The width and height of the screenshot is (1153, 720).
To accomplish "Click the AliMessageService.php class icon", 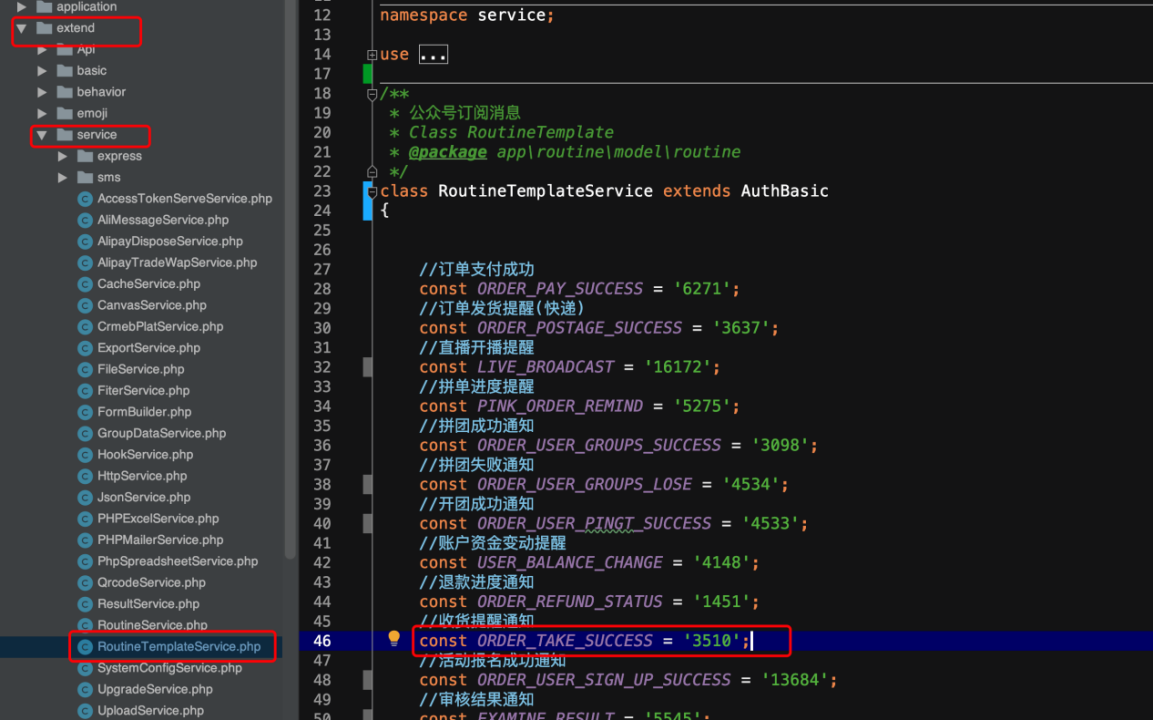I will [x=85, y=220].
